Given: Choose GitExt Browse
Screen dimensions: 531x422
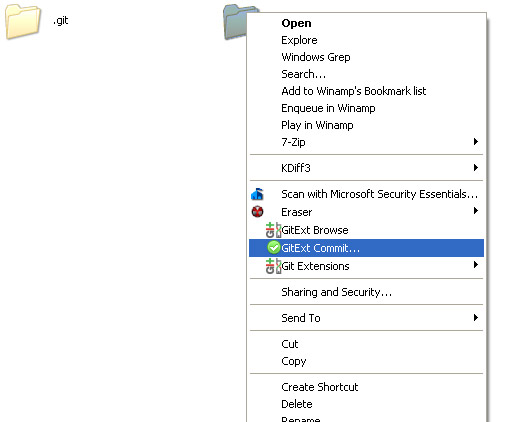Looking at the screenshot, I should pyautogui.click(x=366, y=230).
